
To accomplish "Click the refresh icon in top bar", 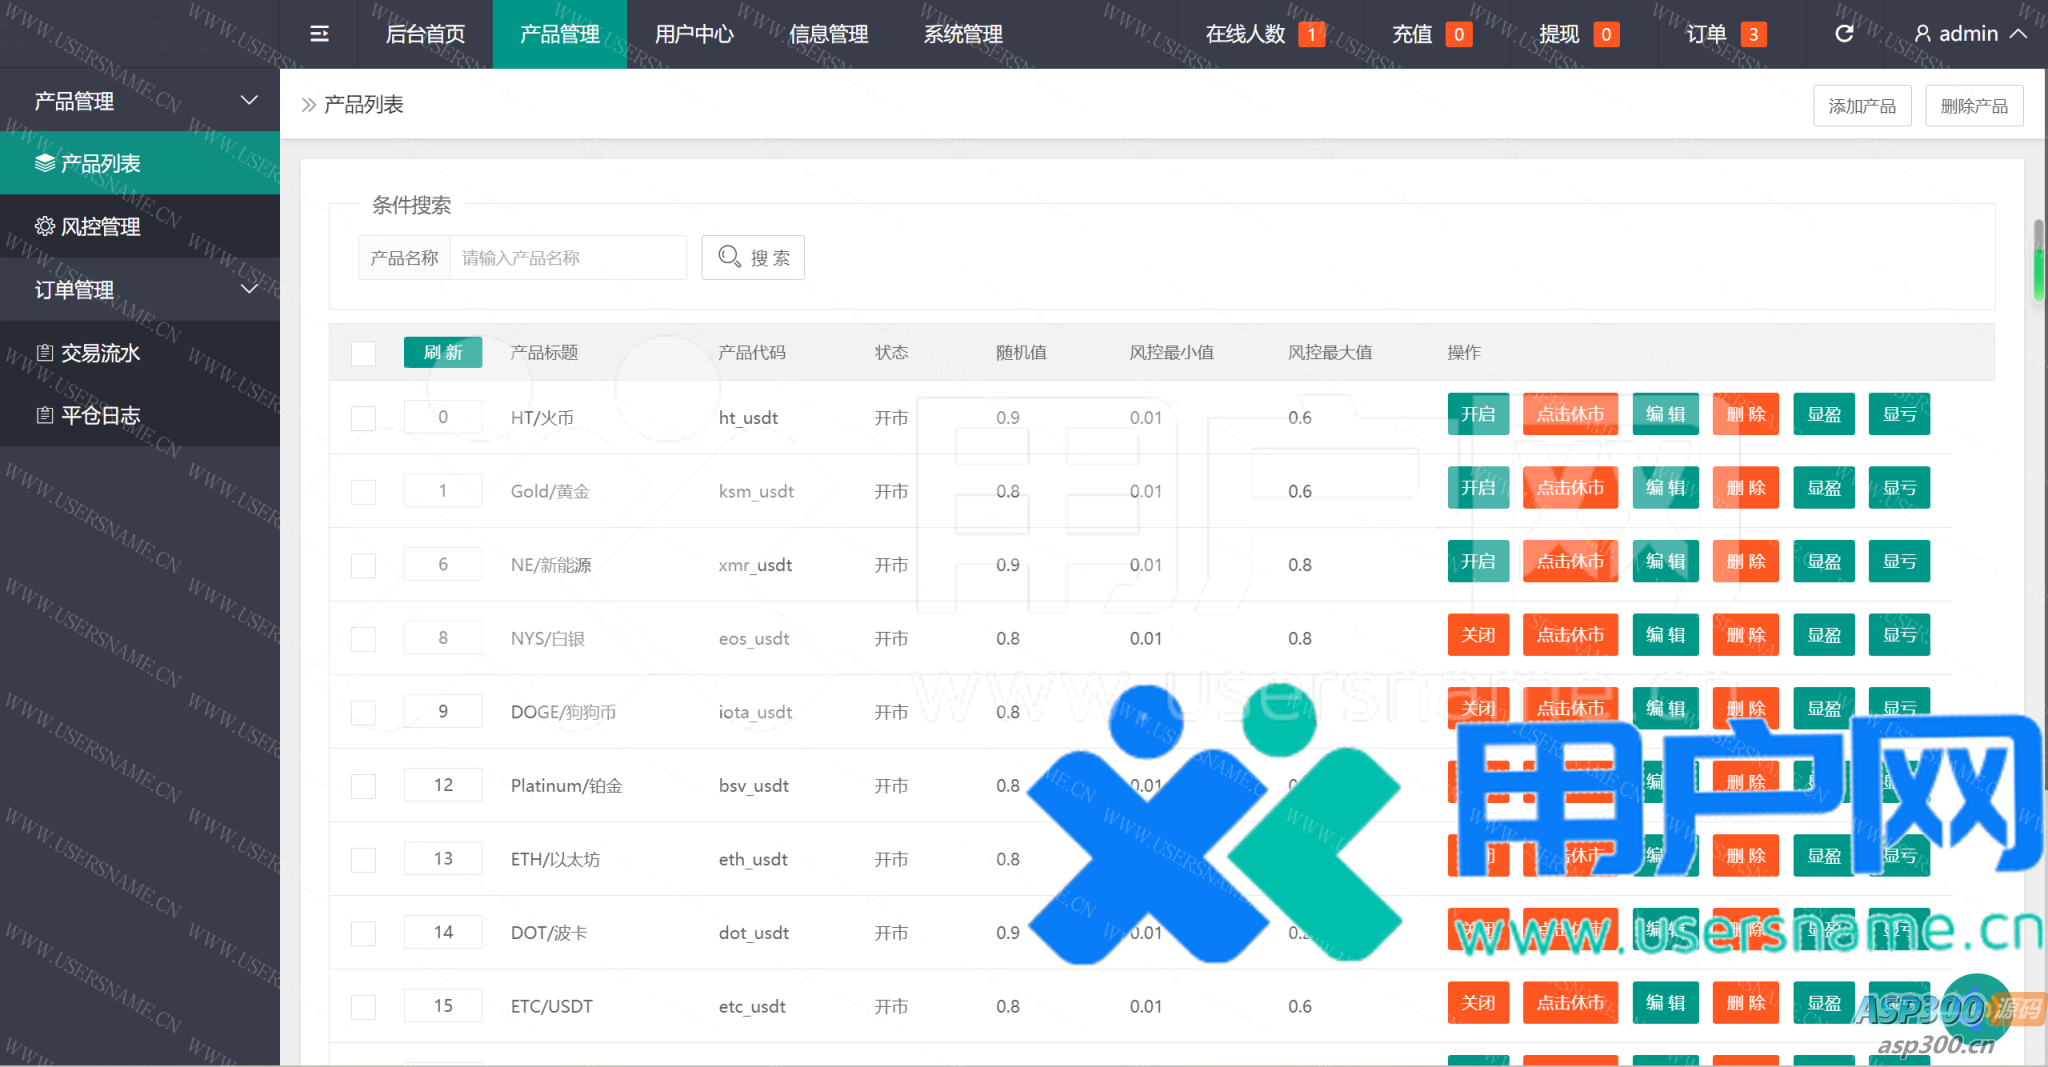I will (1844, 34).
